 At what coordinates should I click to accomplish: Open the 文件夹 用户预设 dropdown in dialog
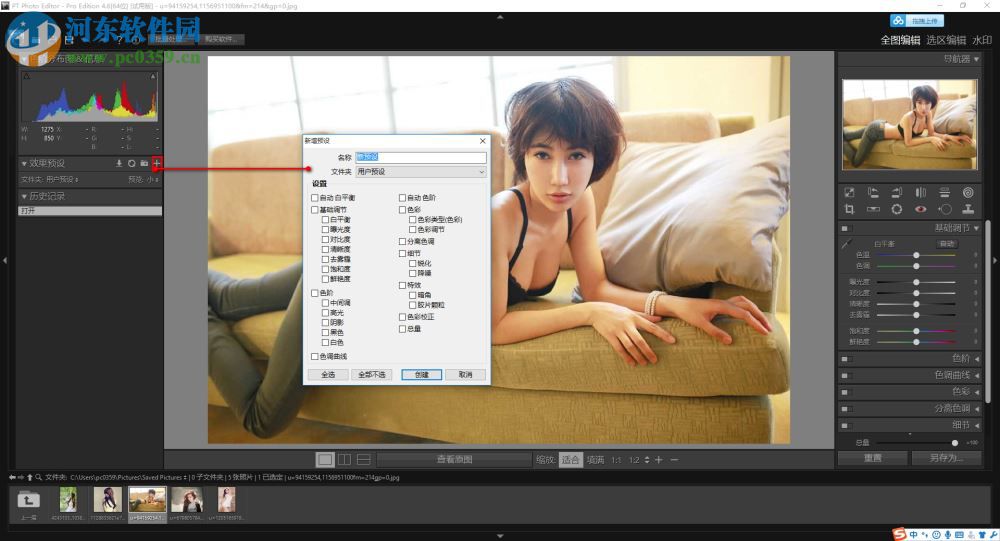tap(421, 172)
